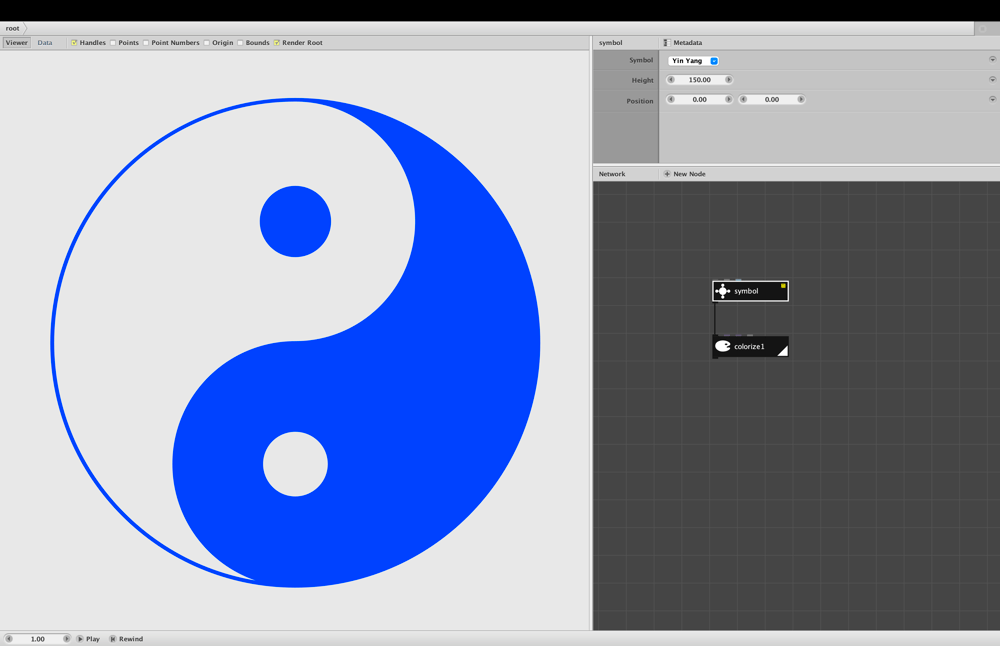Increase first Position value

click(728, 99)
